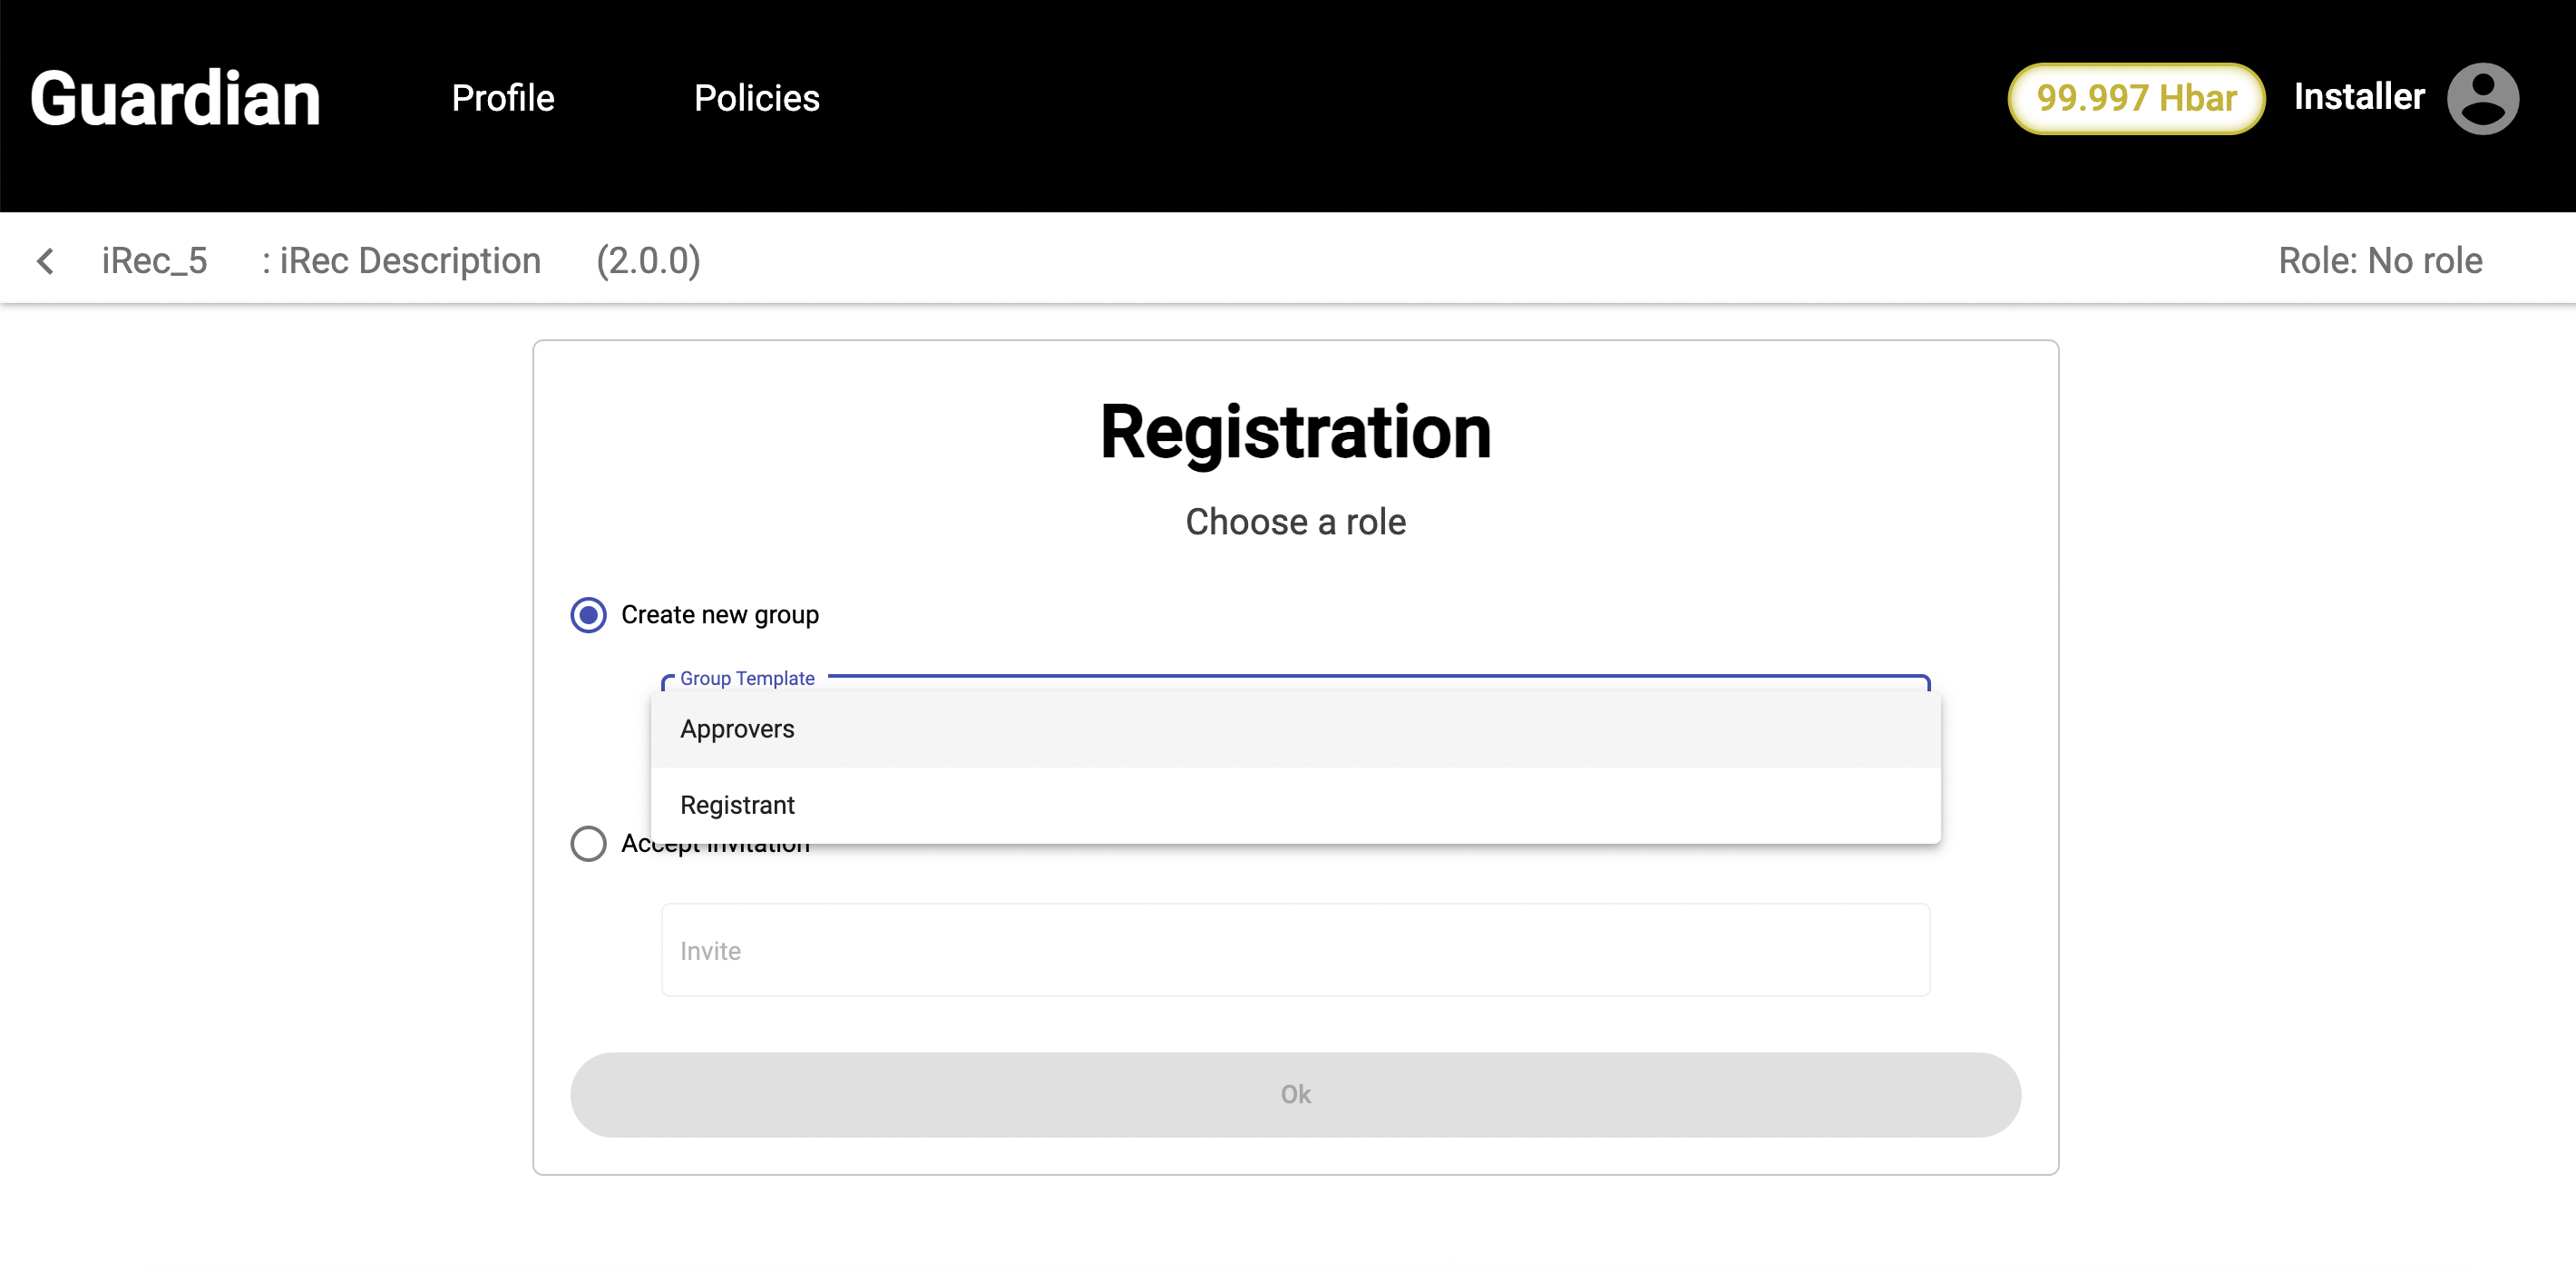Click the iRec_5 policy name
Screen dimensions: 2576x1272
[x=154, y=261]
